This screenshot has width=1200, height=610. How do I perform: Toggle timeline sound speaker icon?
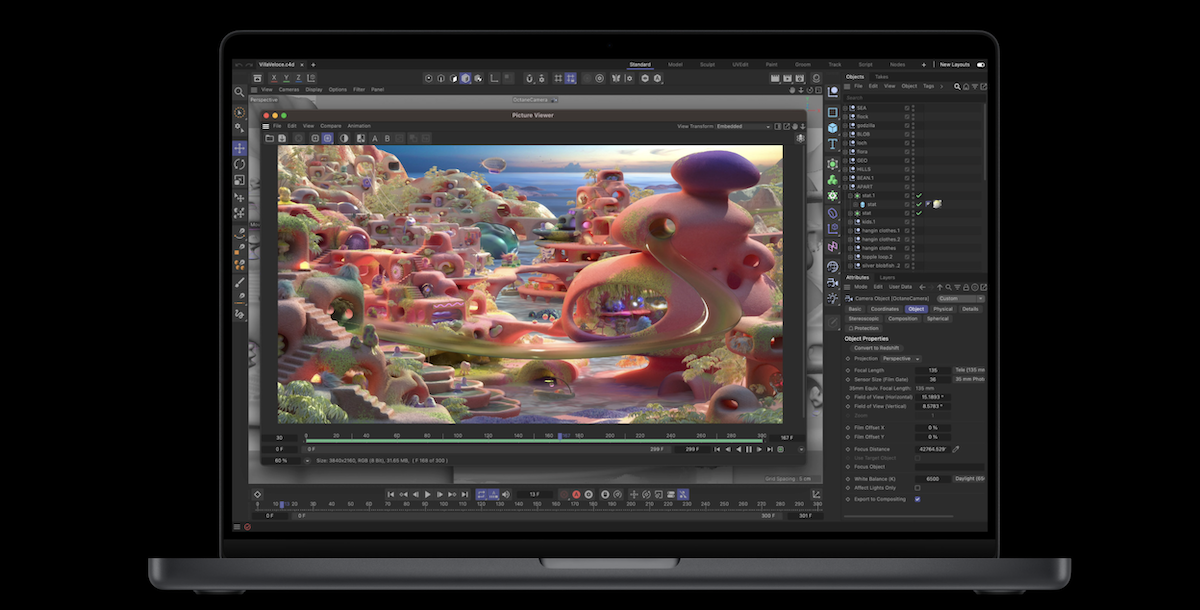tap(506, 494)
